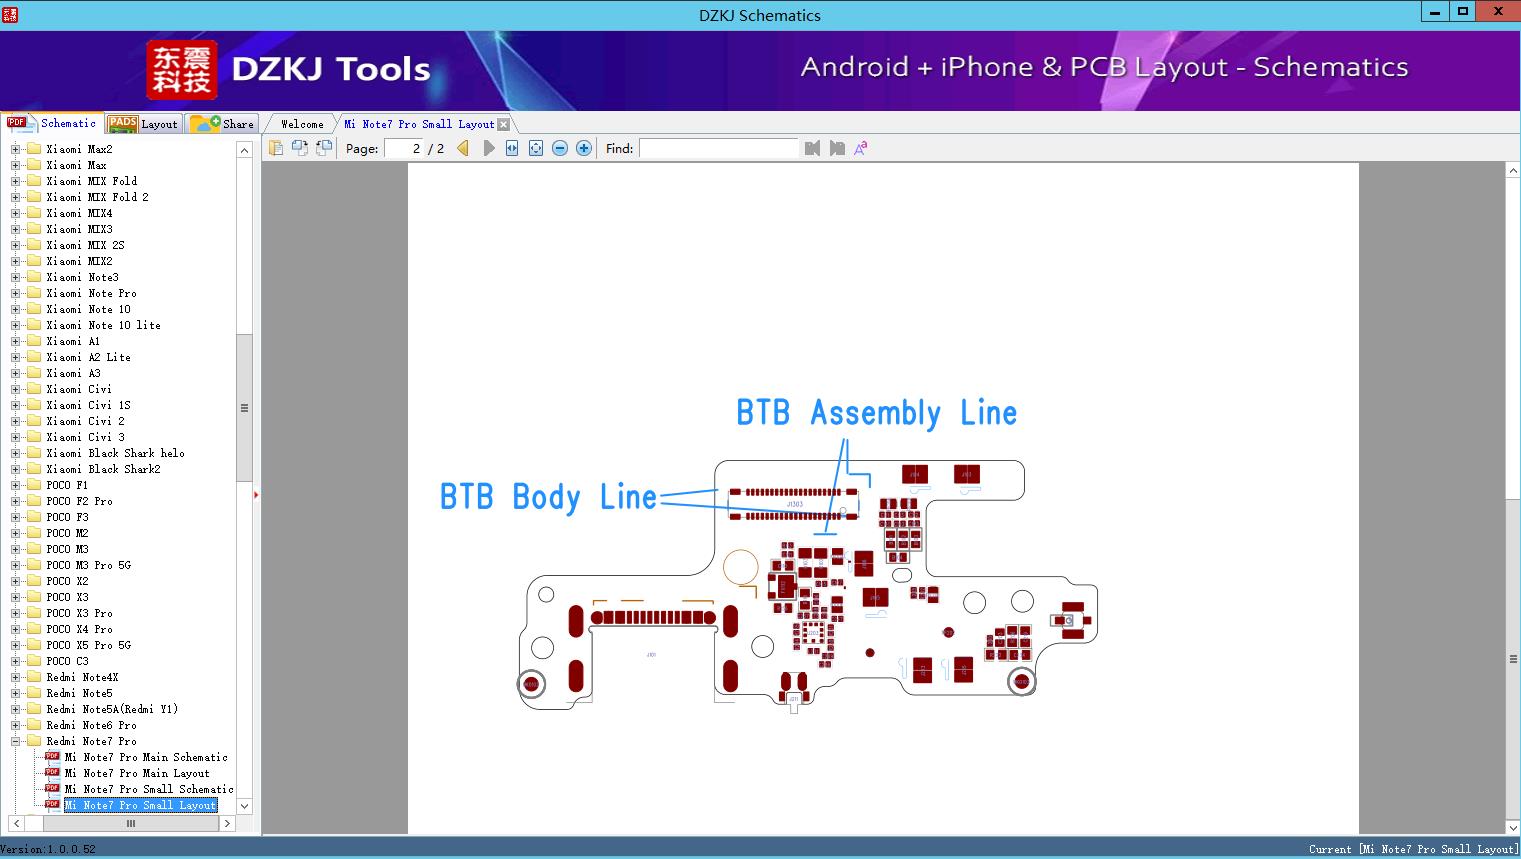1521x859 pixels.
Task: Click the app icon in the title bar
Action: click(x=11, y=15)
